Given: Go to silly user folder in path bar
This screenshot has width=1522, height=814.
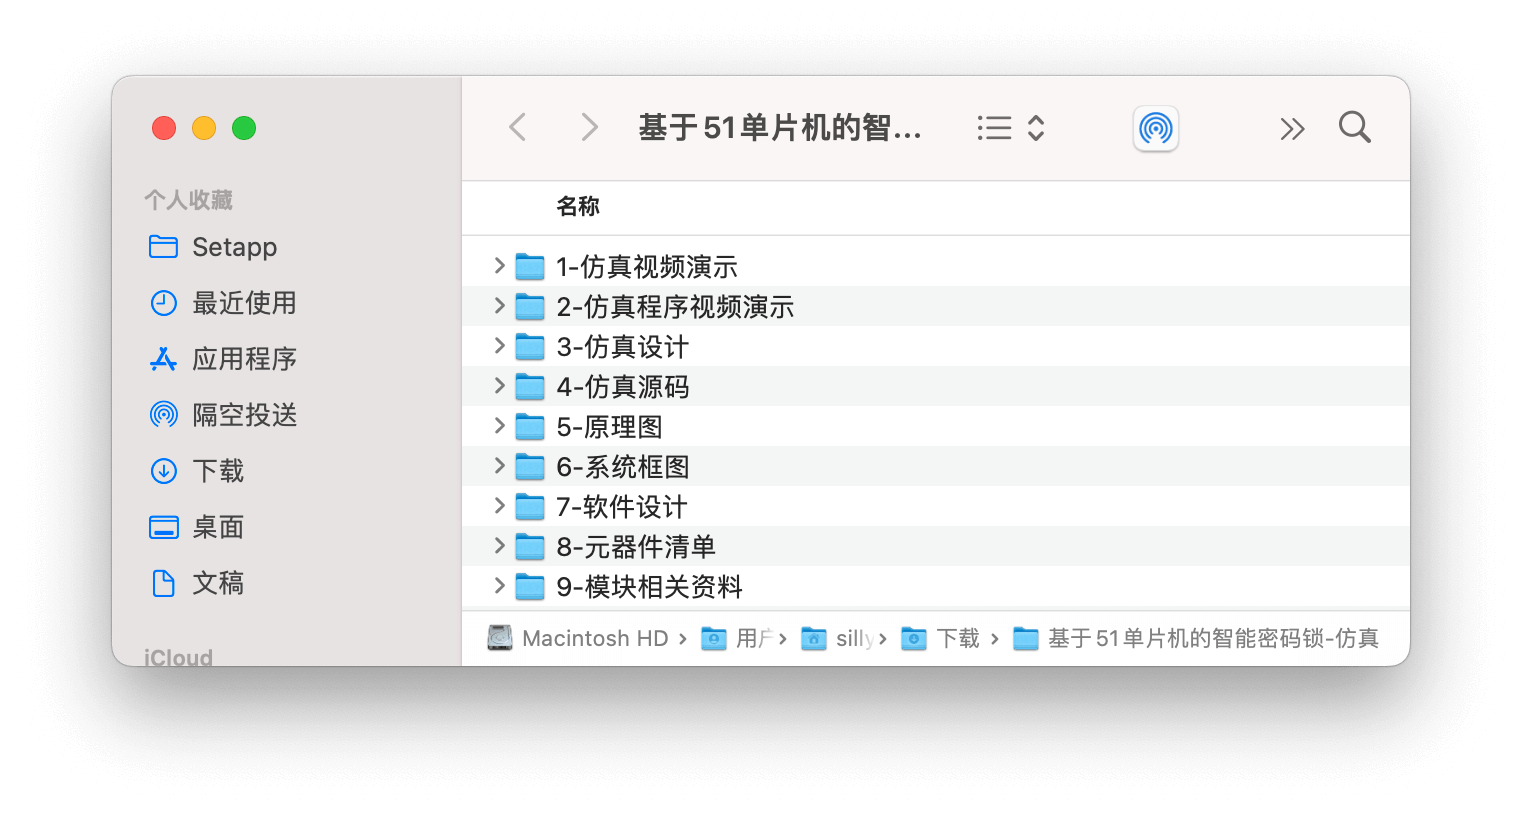Looking at the screenshot, I should click(838, 638).
